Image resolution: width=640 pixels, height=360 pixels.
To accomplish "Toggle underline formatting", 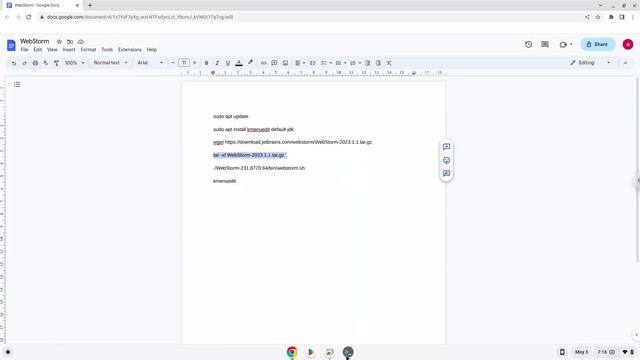I will (228, 63).
